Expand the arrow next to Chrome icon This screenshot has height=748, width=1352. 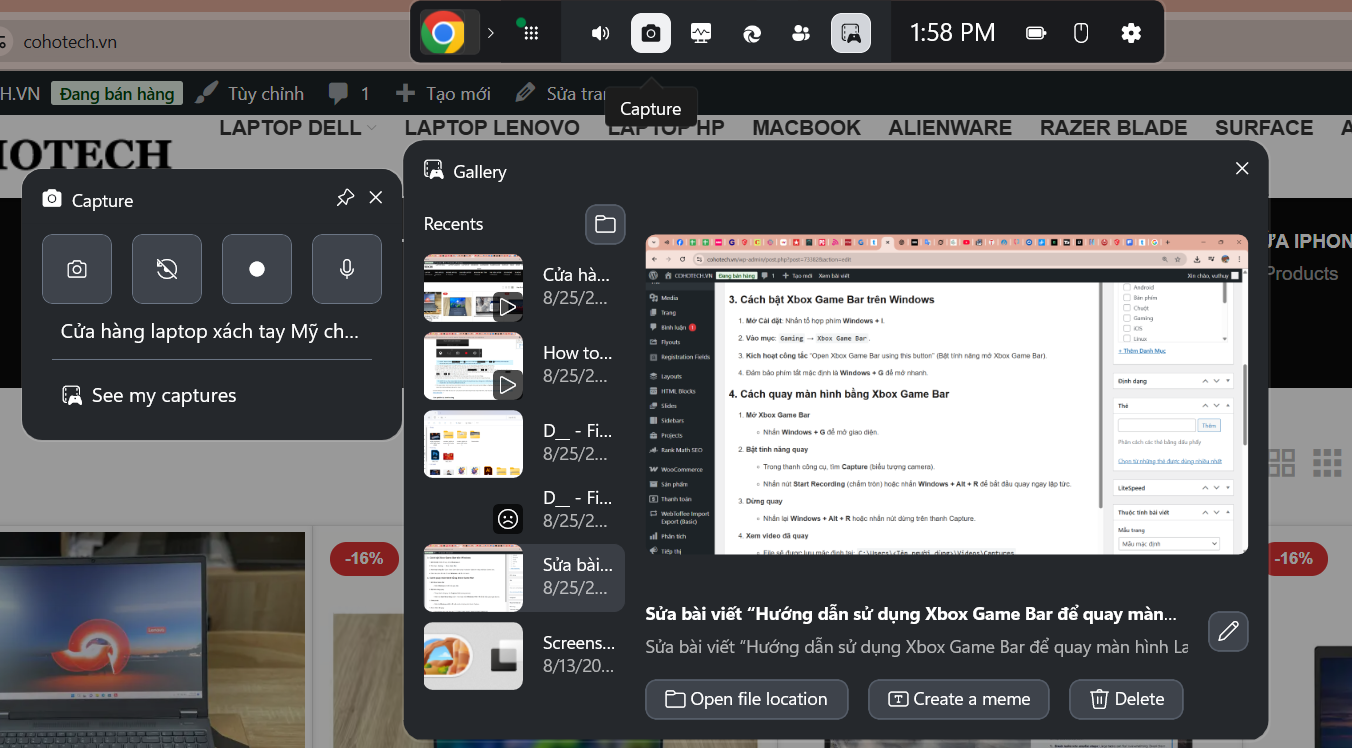(x=491, y=33)
